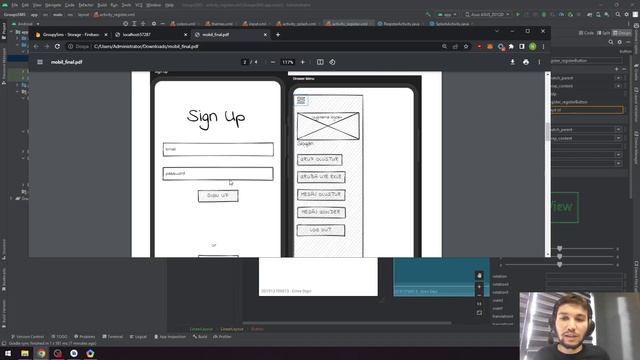Click the pan hand icon on design surface
Viewport: 640px width, 360px height.
point(480,276)
